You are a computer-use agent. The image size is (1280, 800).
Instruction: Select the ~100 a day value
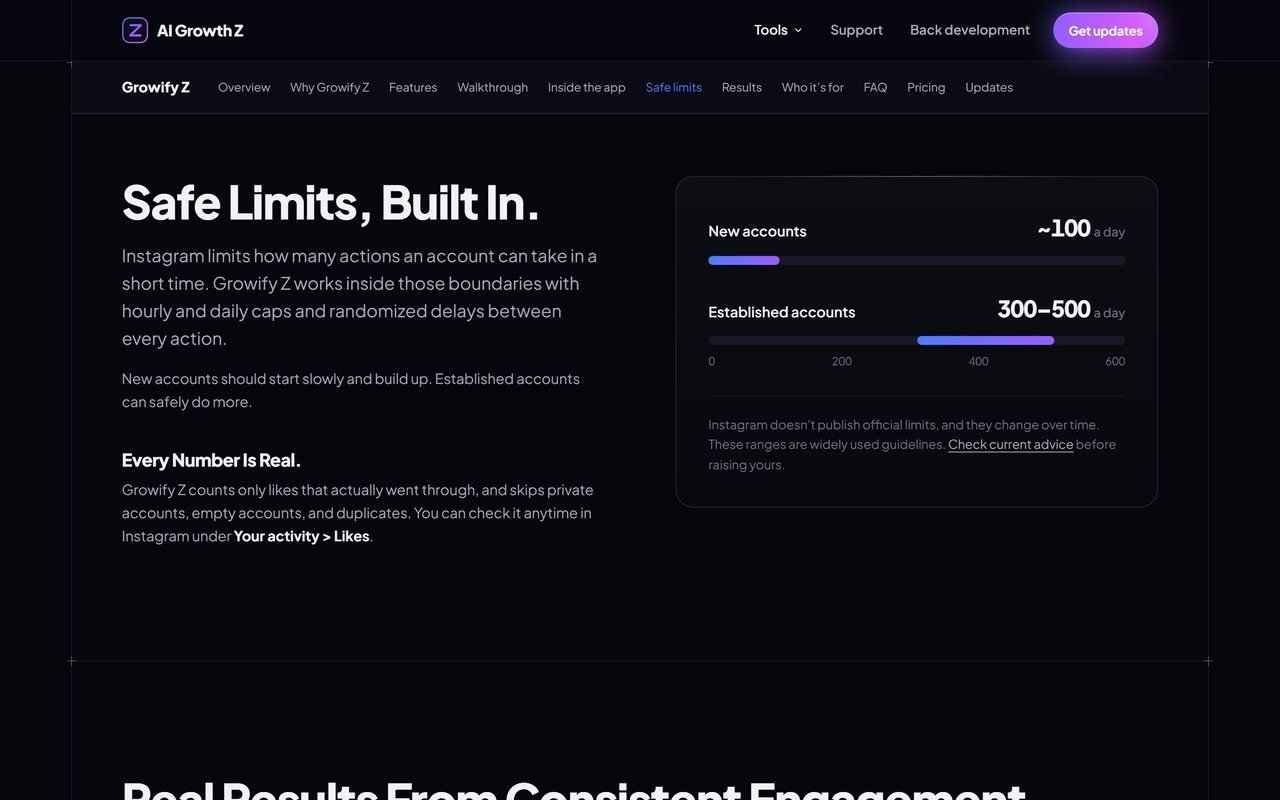pos(1081,229)
